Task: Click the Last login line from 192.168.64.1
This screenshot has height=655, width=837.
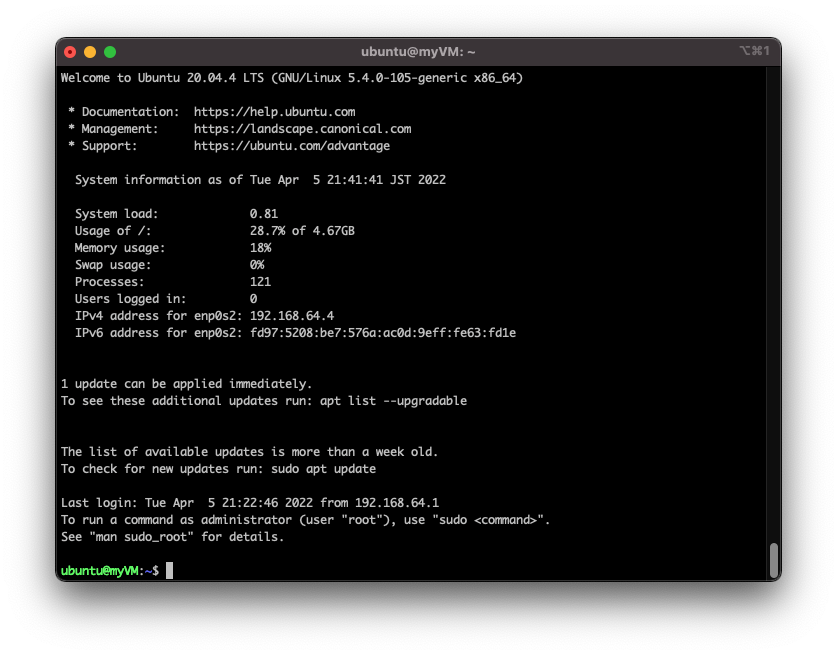Action: 250,503
